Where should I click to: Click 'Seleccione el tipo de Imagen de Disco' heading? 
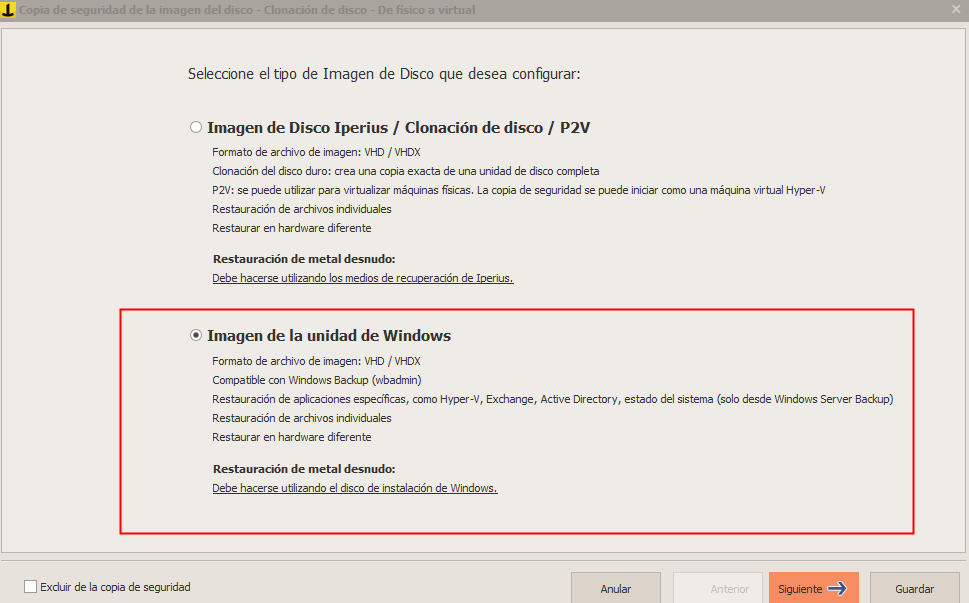click(x=384, y=74)
